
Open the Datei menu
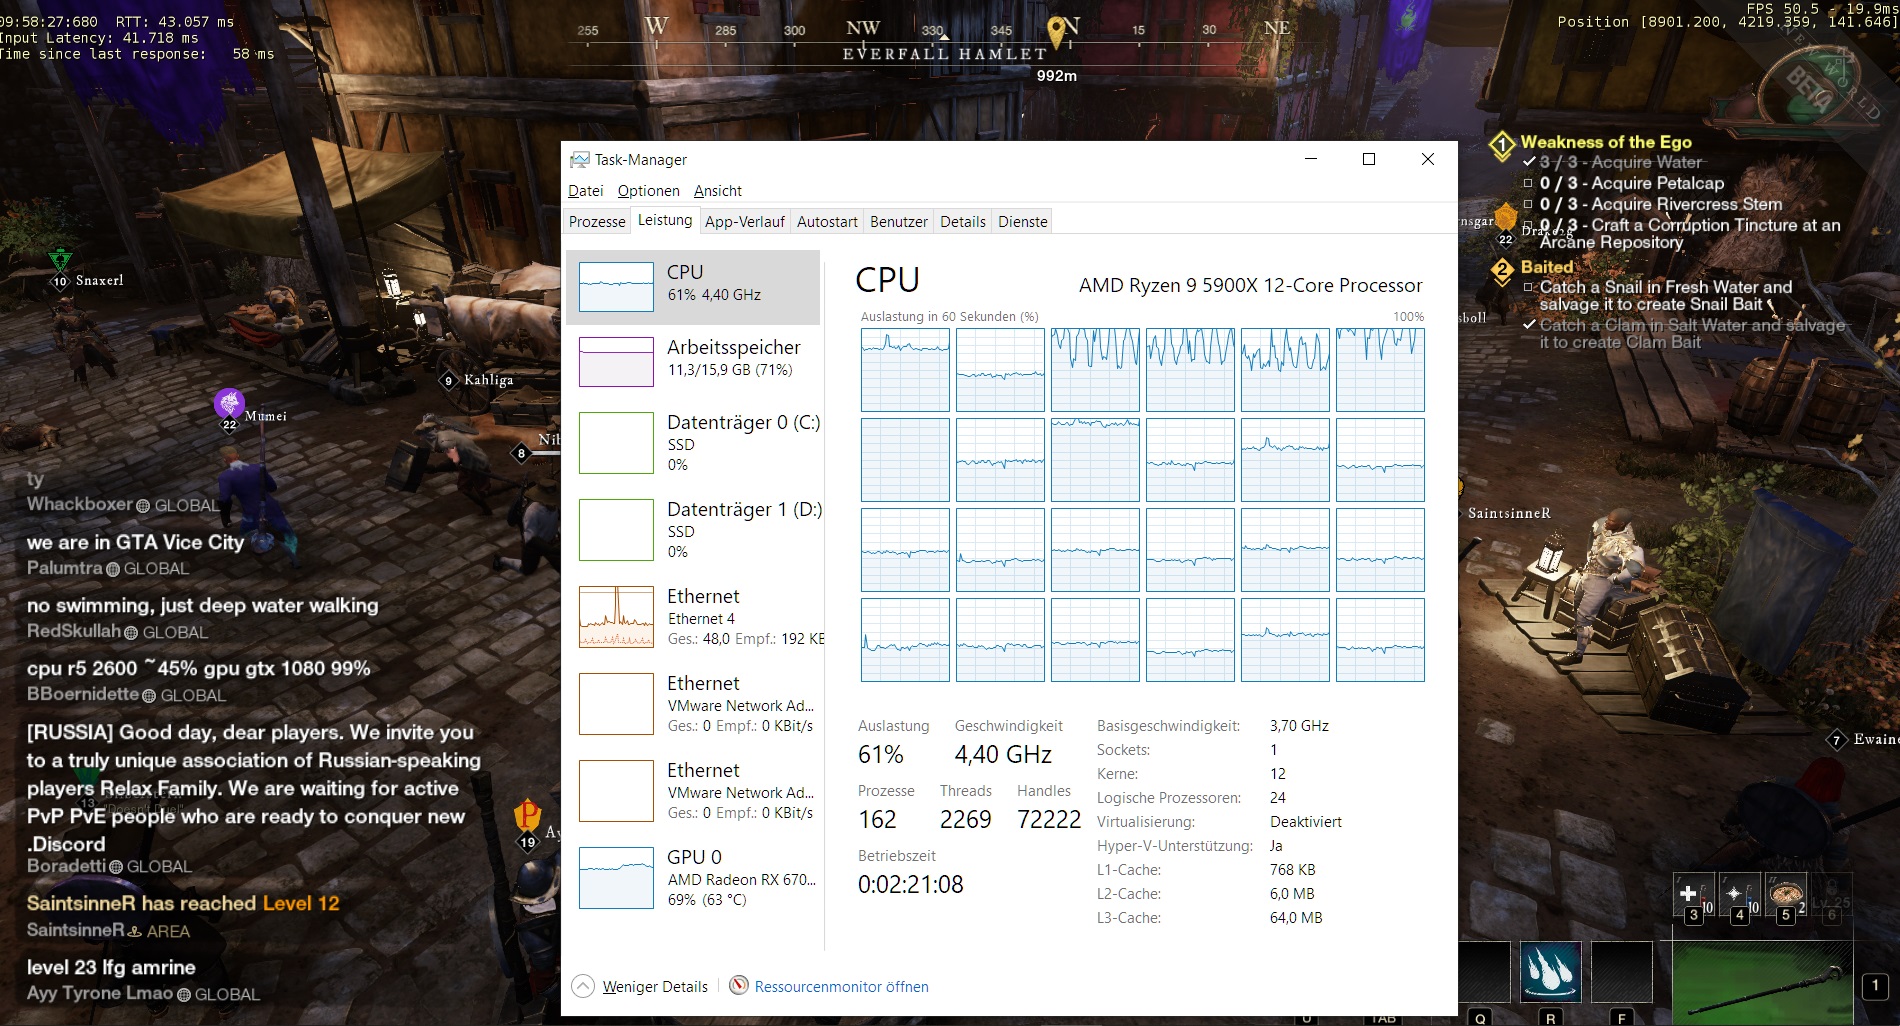(x=586, y=191)
